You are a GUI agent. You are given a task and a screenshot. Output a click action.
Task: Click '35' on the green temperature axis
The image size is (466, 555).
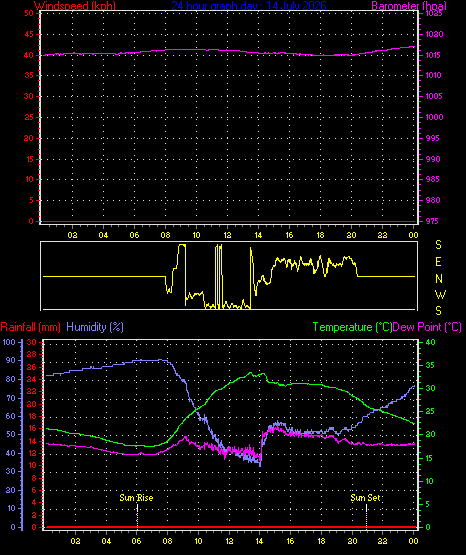click(430, 365)
